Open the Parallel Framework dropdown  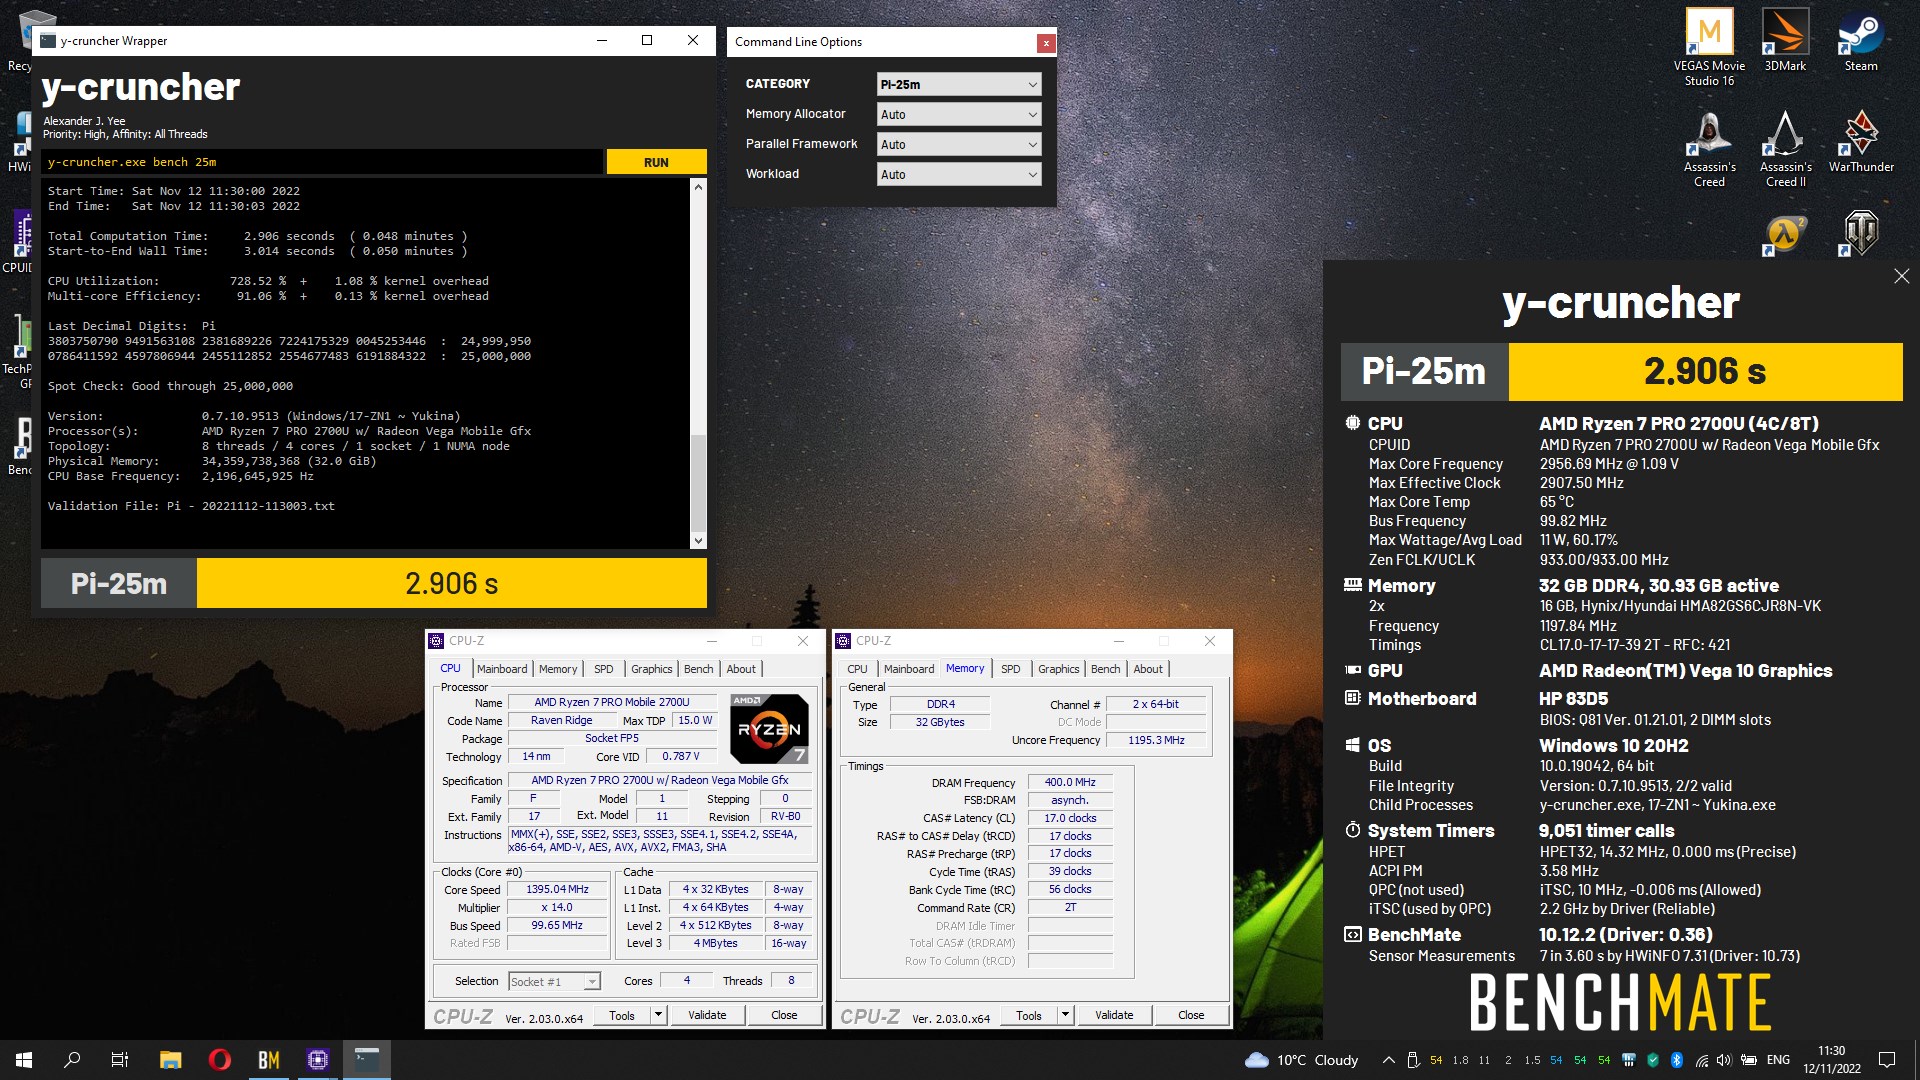point(959,145)
